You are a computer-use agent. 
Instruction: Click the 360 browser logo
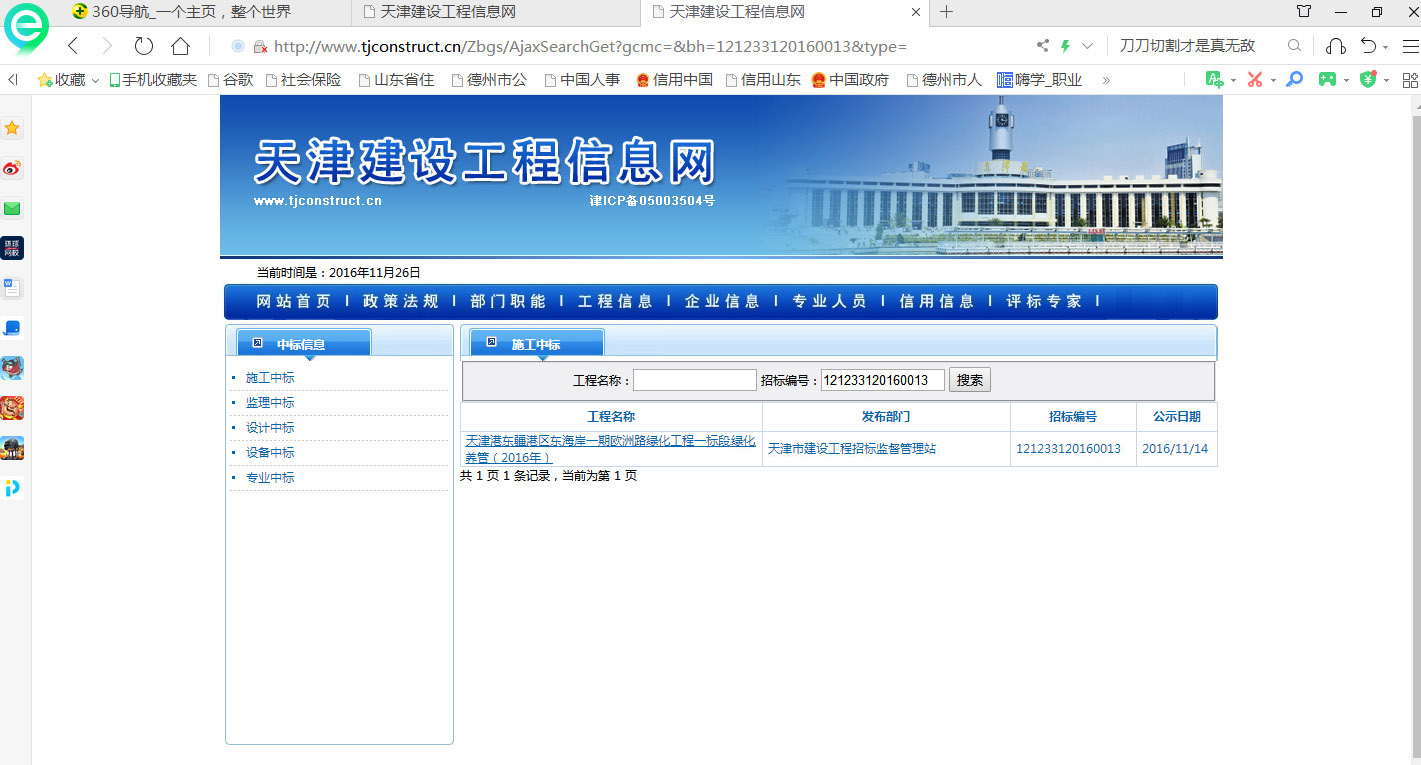coord(26,28)
